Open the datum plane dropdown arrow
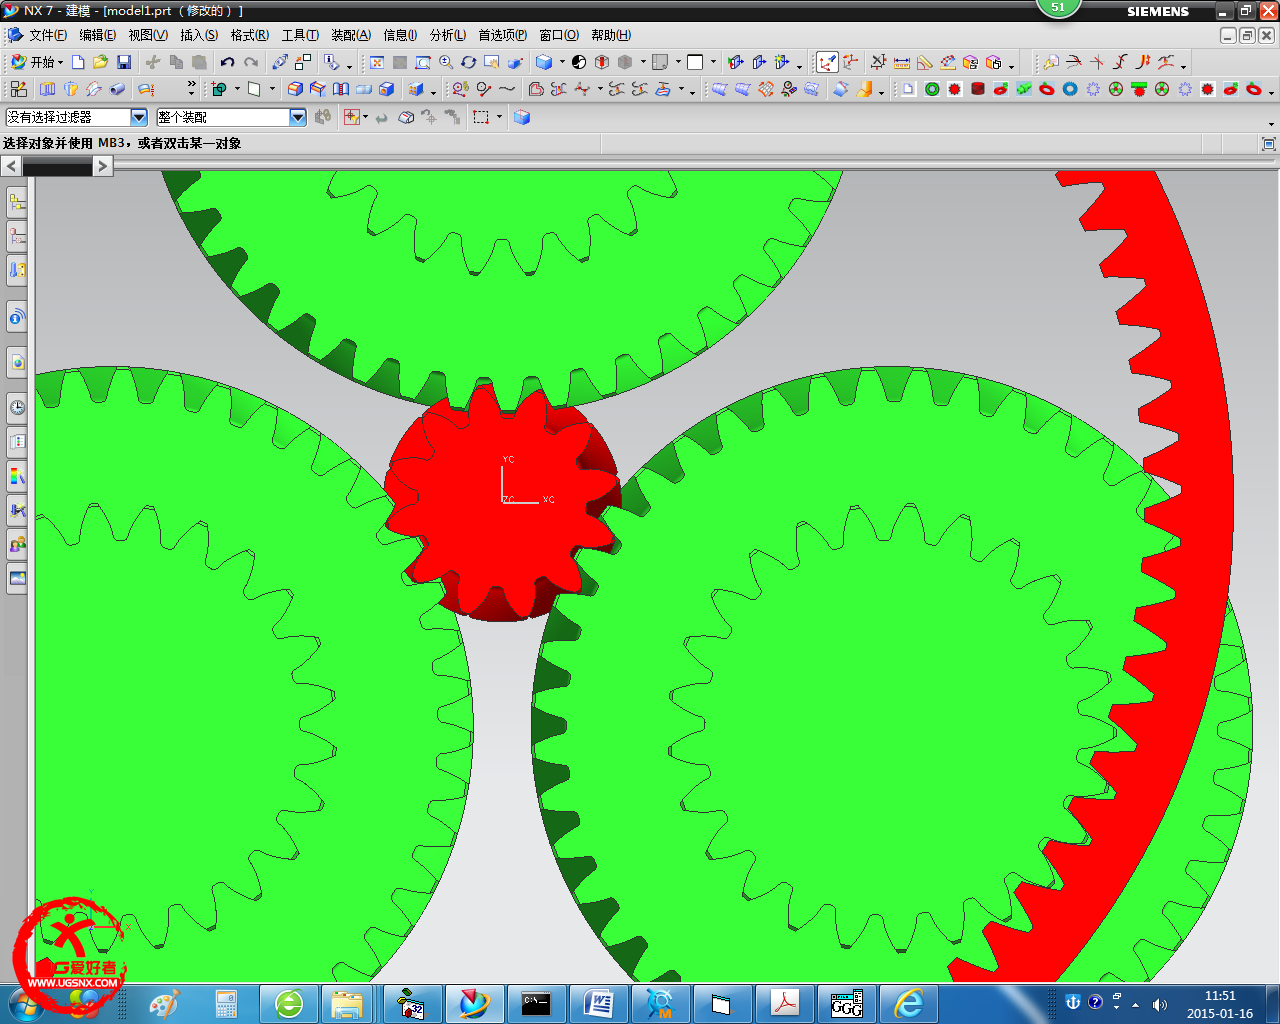 click(x=272, y=89)
